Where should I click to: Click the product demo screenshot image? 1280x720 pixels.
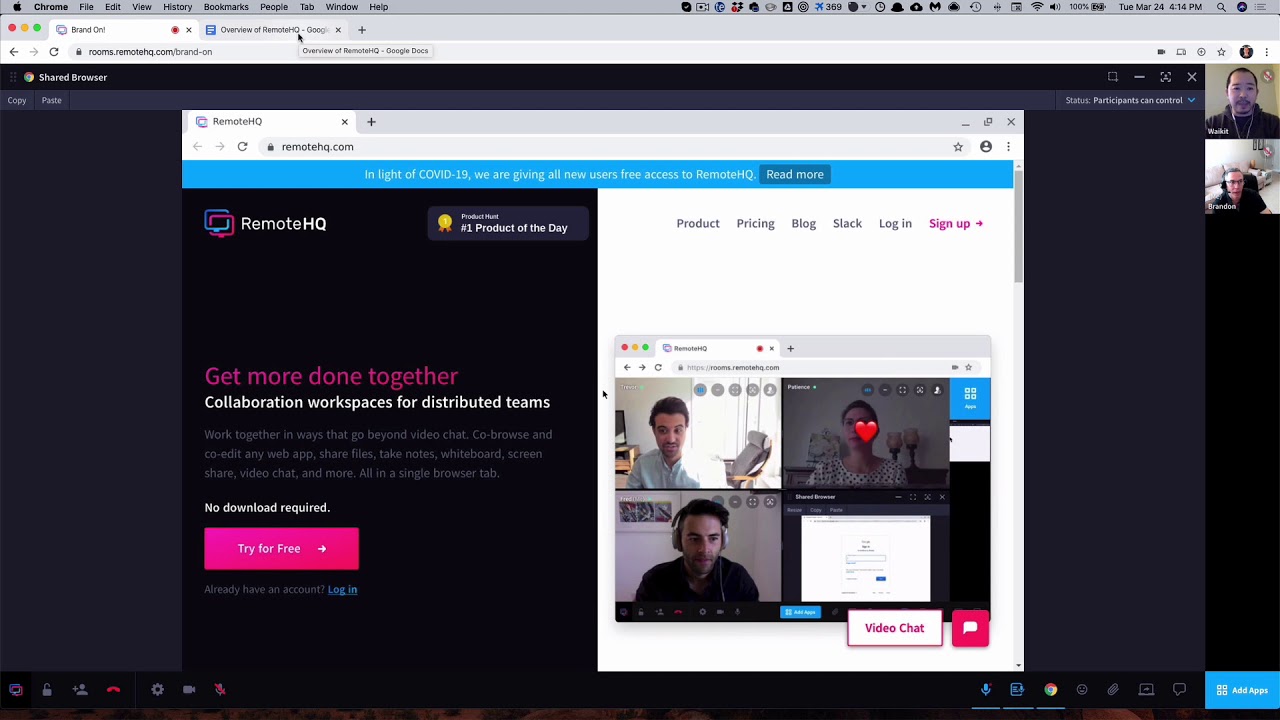[802, 478]
